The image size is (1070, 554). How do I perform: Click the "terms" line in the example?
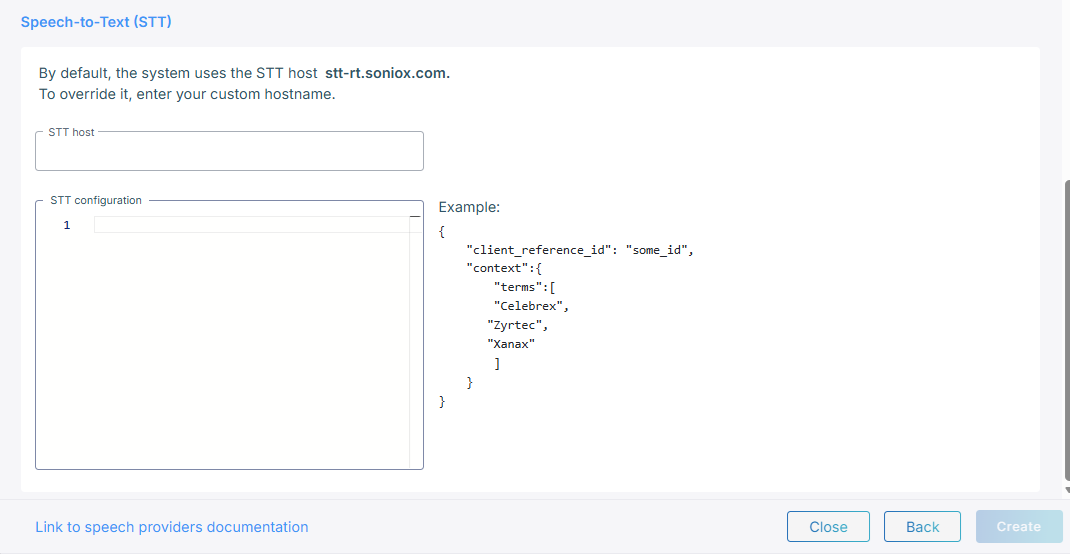(525, 287)
